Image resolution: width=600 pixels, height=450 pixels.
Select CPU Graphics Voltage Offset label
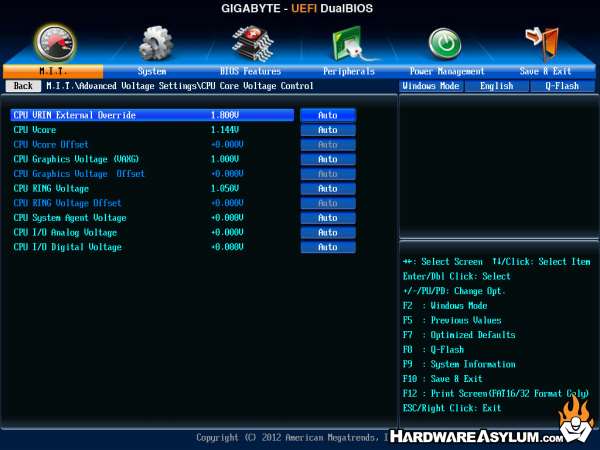tap(79, 174)
